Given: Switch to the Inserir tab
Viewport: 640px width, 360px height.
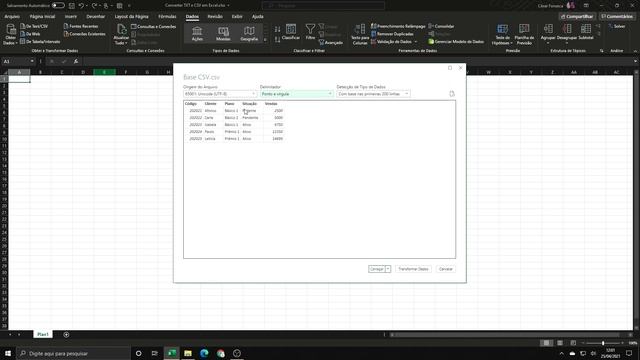Looking at the screenshot, I should click(71, 17).
